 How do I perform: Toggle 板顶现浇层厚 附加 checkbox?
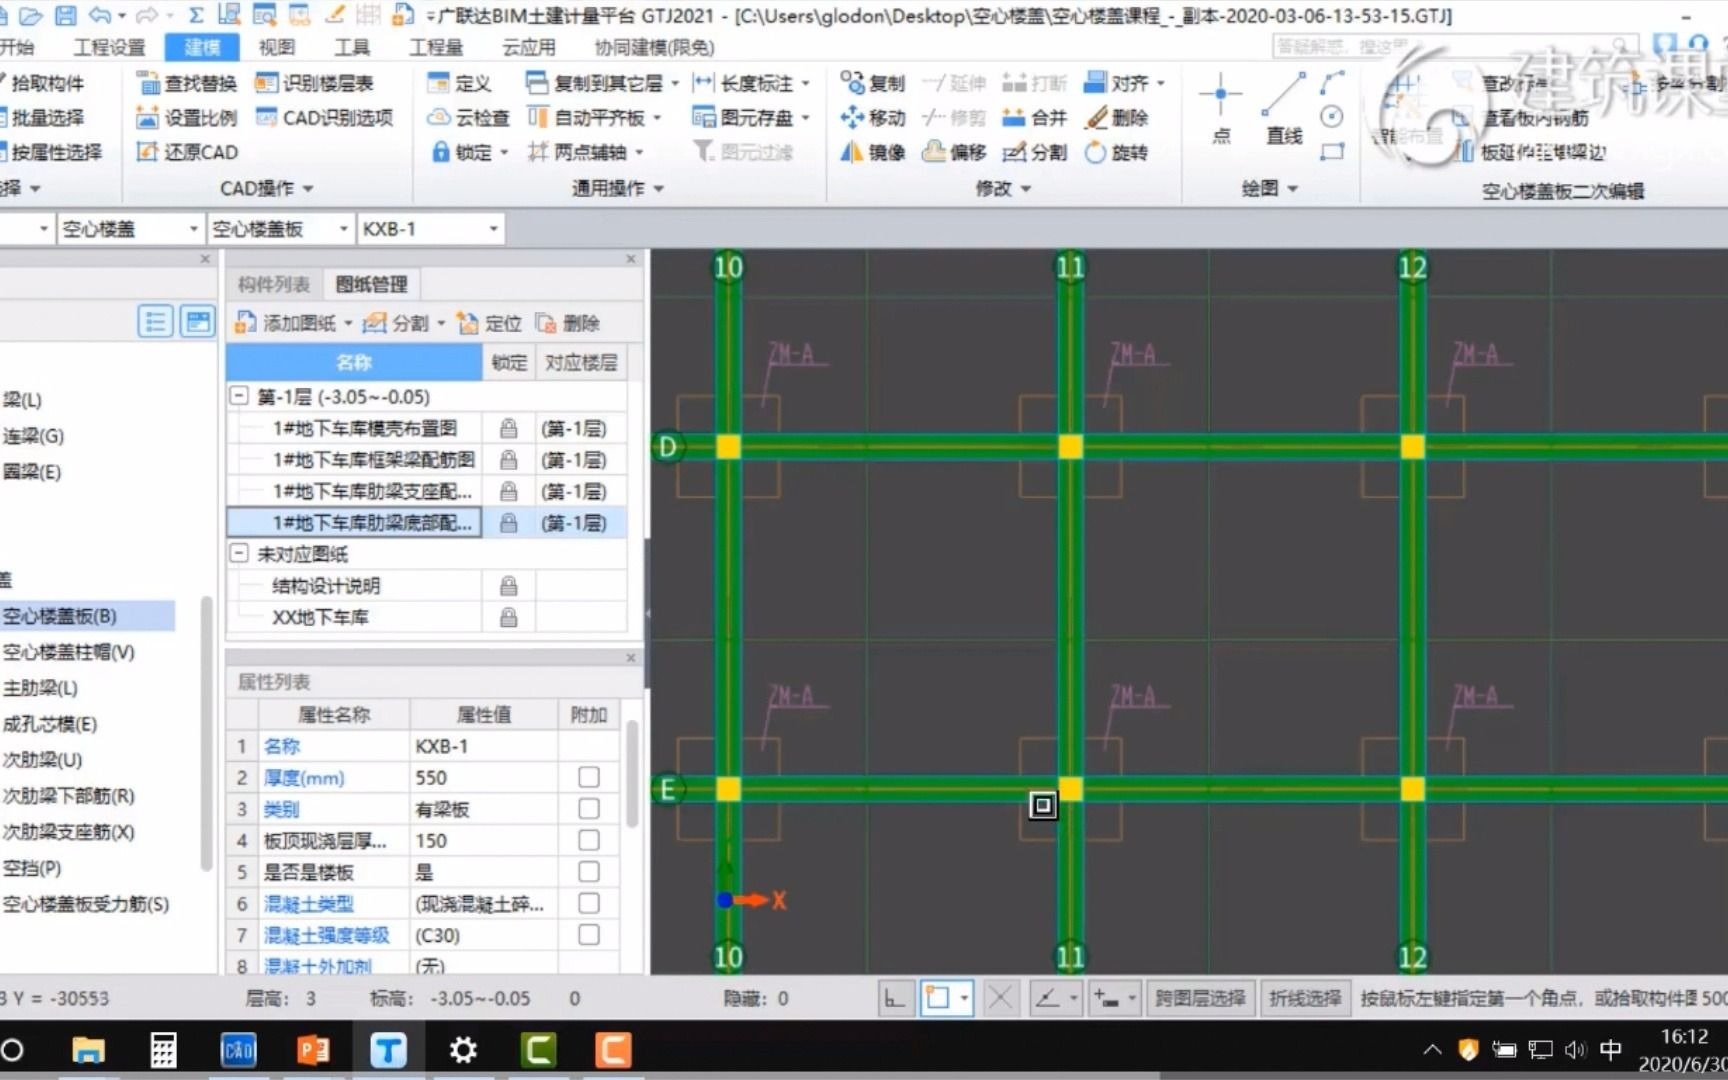click(589, 840)
